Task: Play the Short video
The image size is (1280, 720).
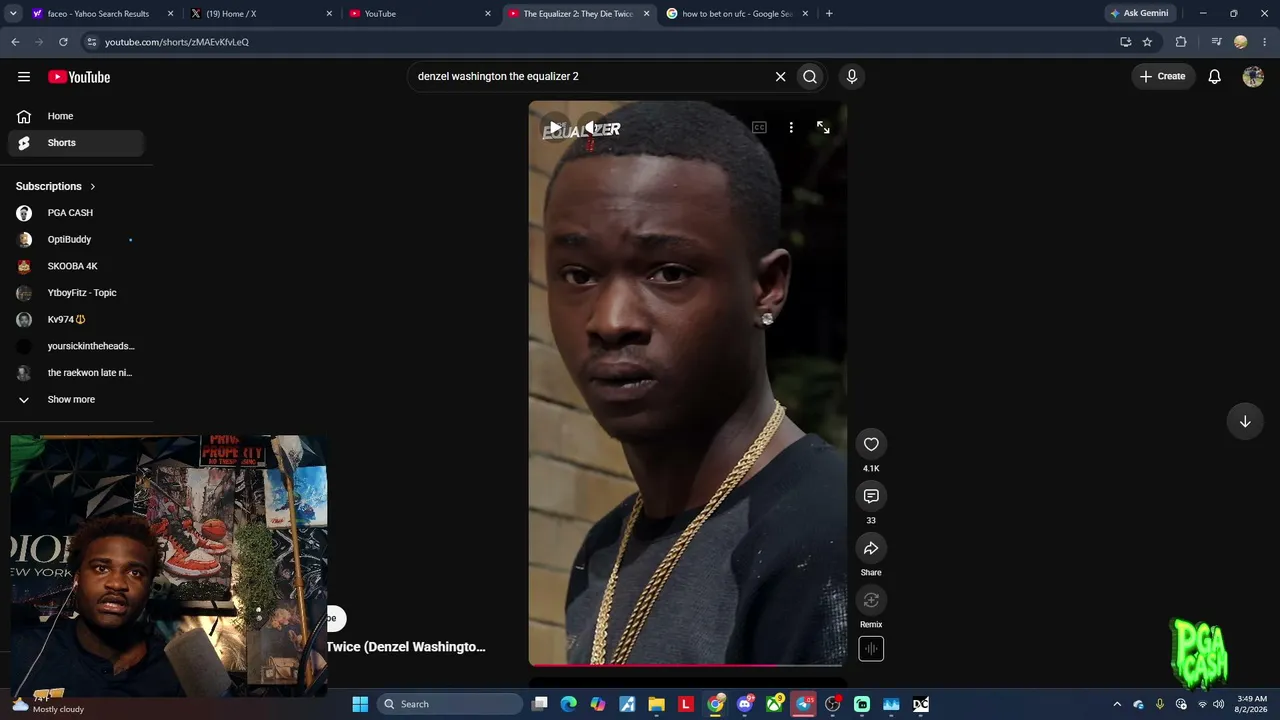Action: (555, 128)
